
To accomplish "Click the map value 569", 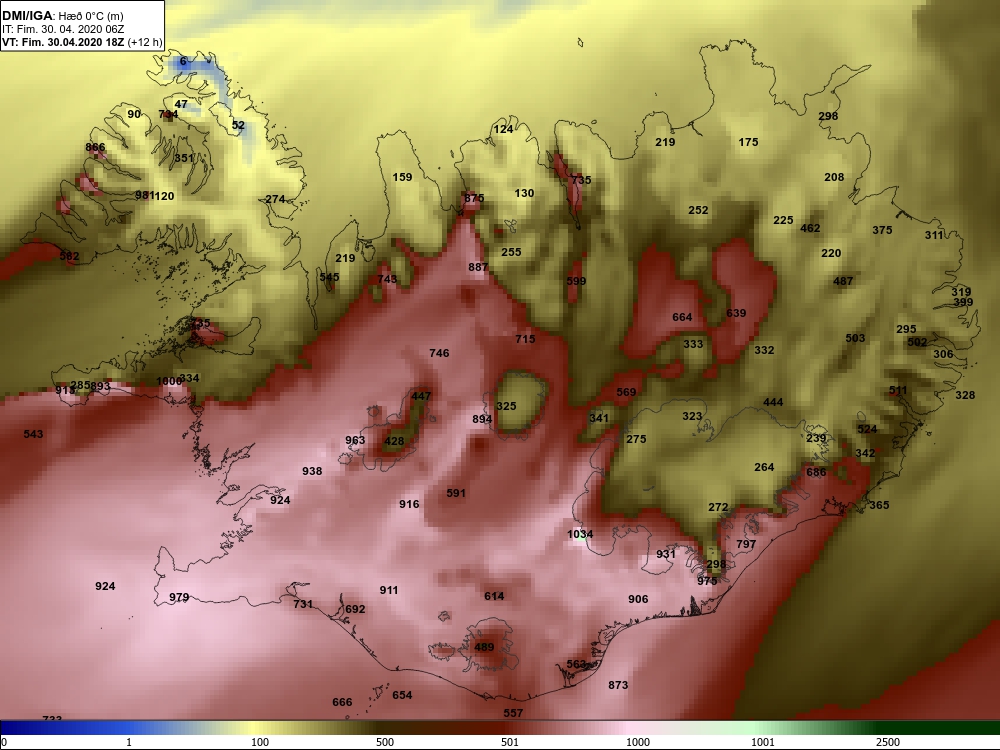I will (626, 392).
